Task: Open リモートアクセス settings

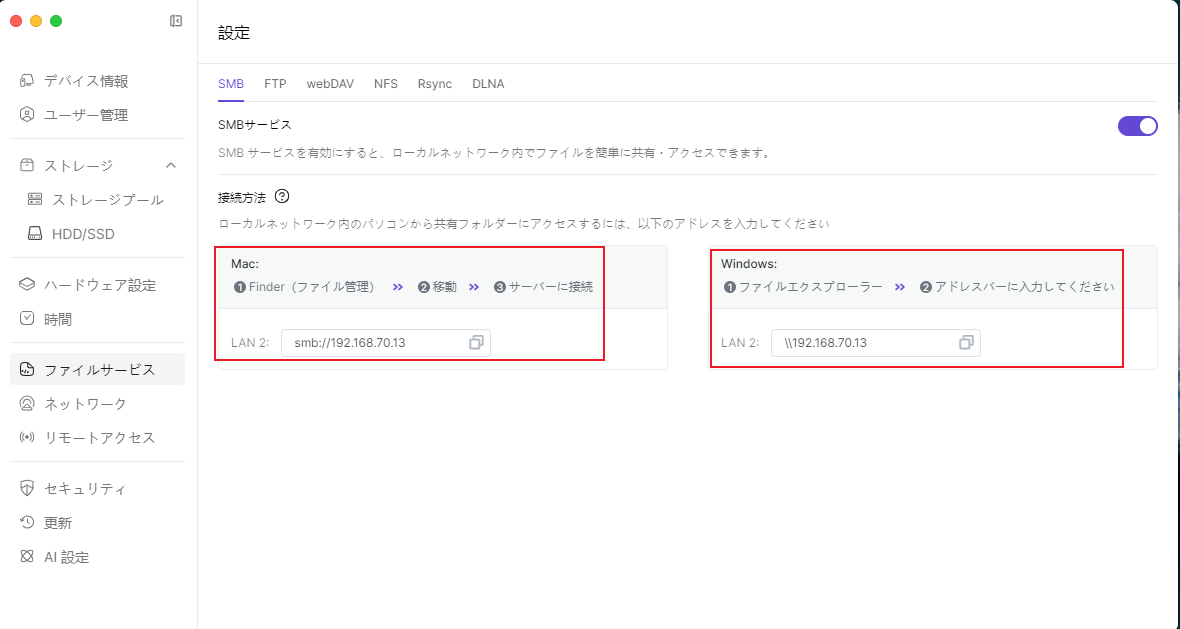Action: pos(99,438)
